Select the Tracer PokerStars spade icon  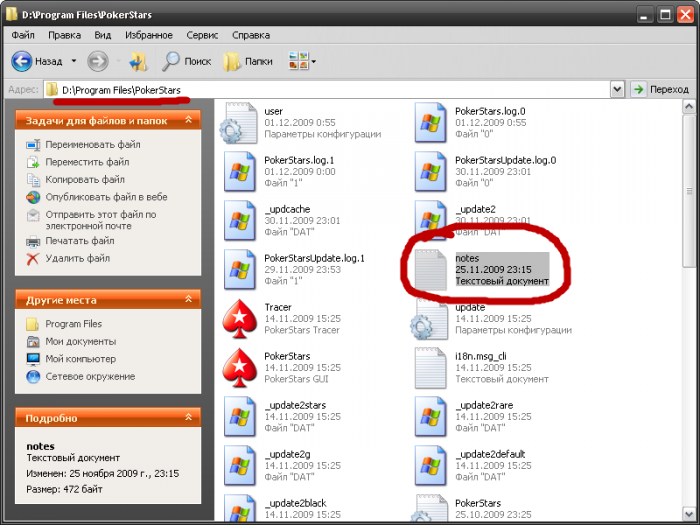point(240,319)
